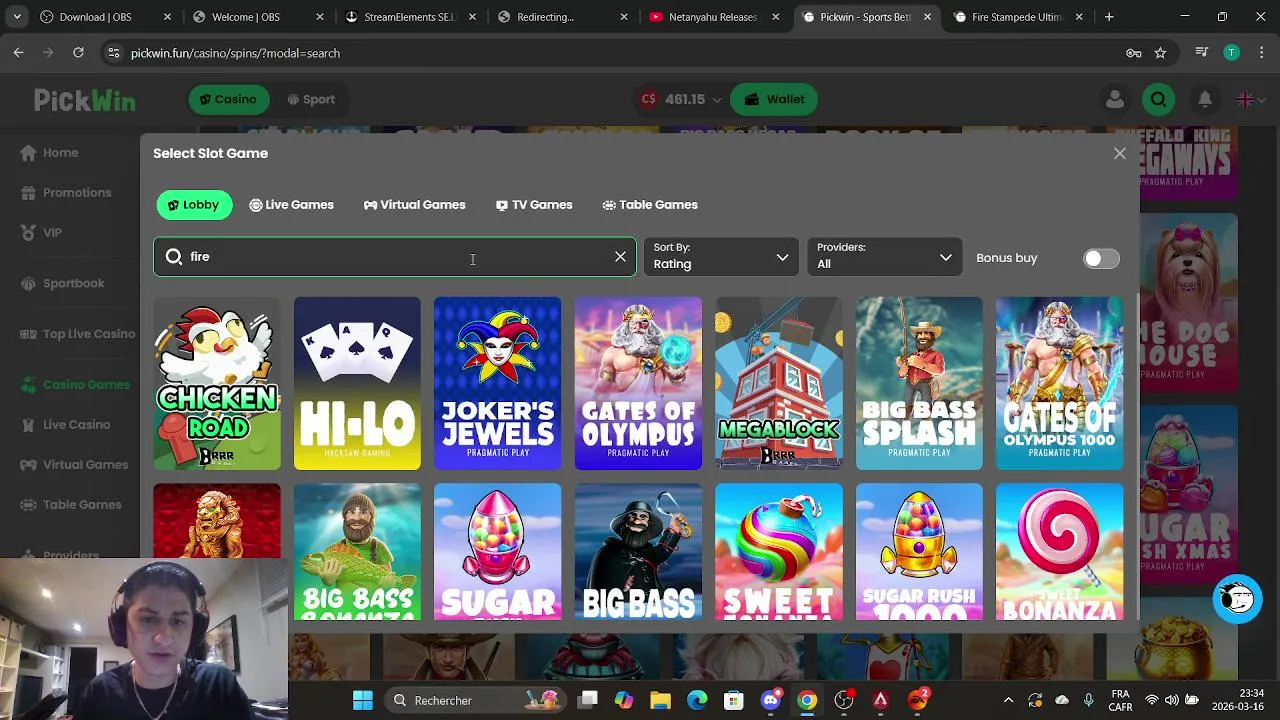Viewport: 1280px width, 720px height.
Task: Click the Sport button in the header
Action: 311,99
